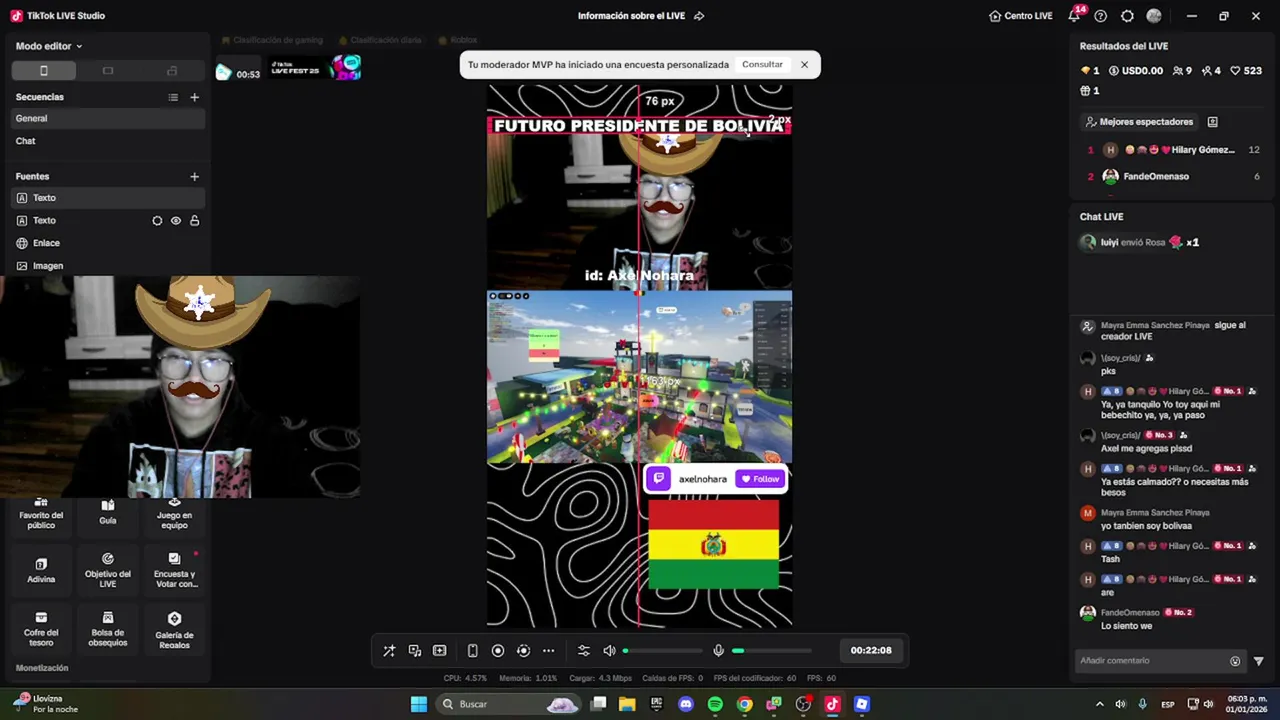Select viewer FandeOmenaso in top viewers

1172,176
